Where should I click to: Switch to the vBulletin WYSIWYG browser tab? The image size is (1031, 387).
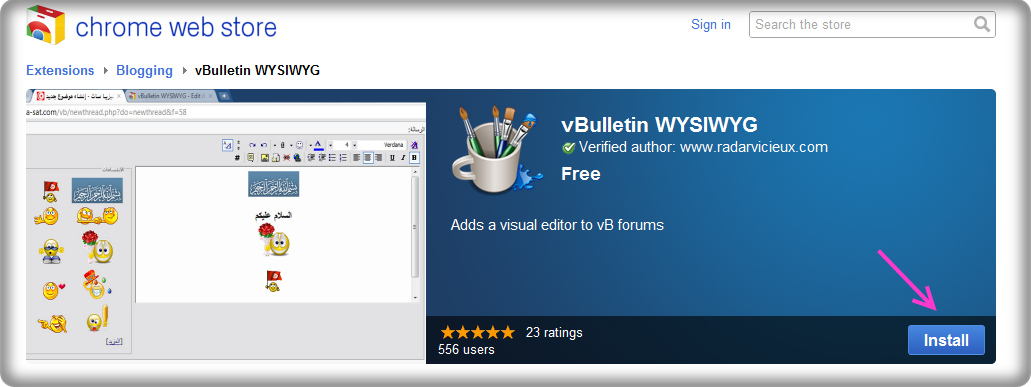coord(171,95)
